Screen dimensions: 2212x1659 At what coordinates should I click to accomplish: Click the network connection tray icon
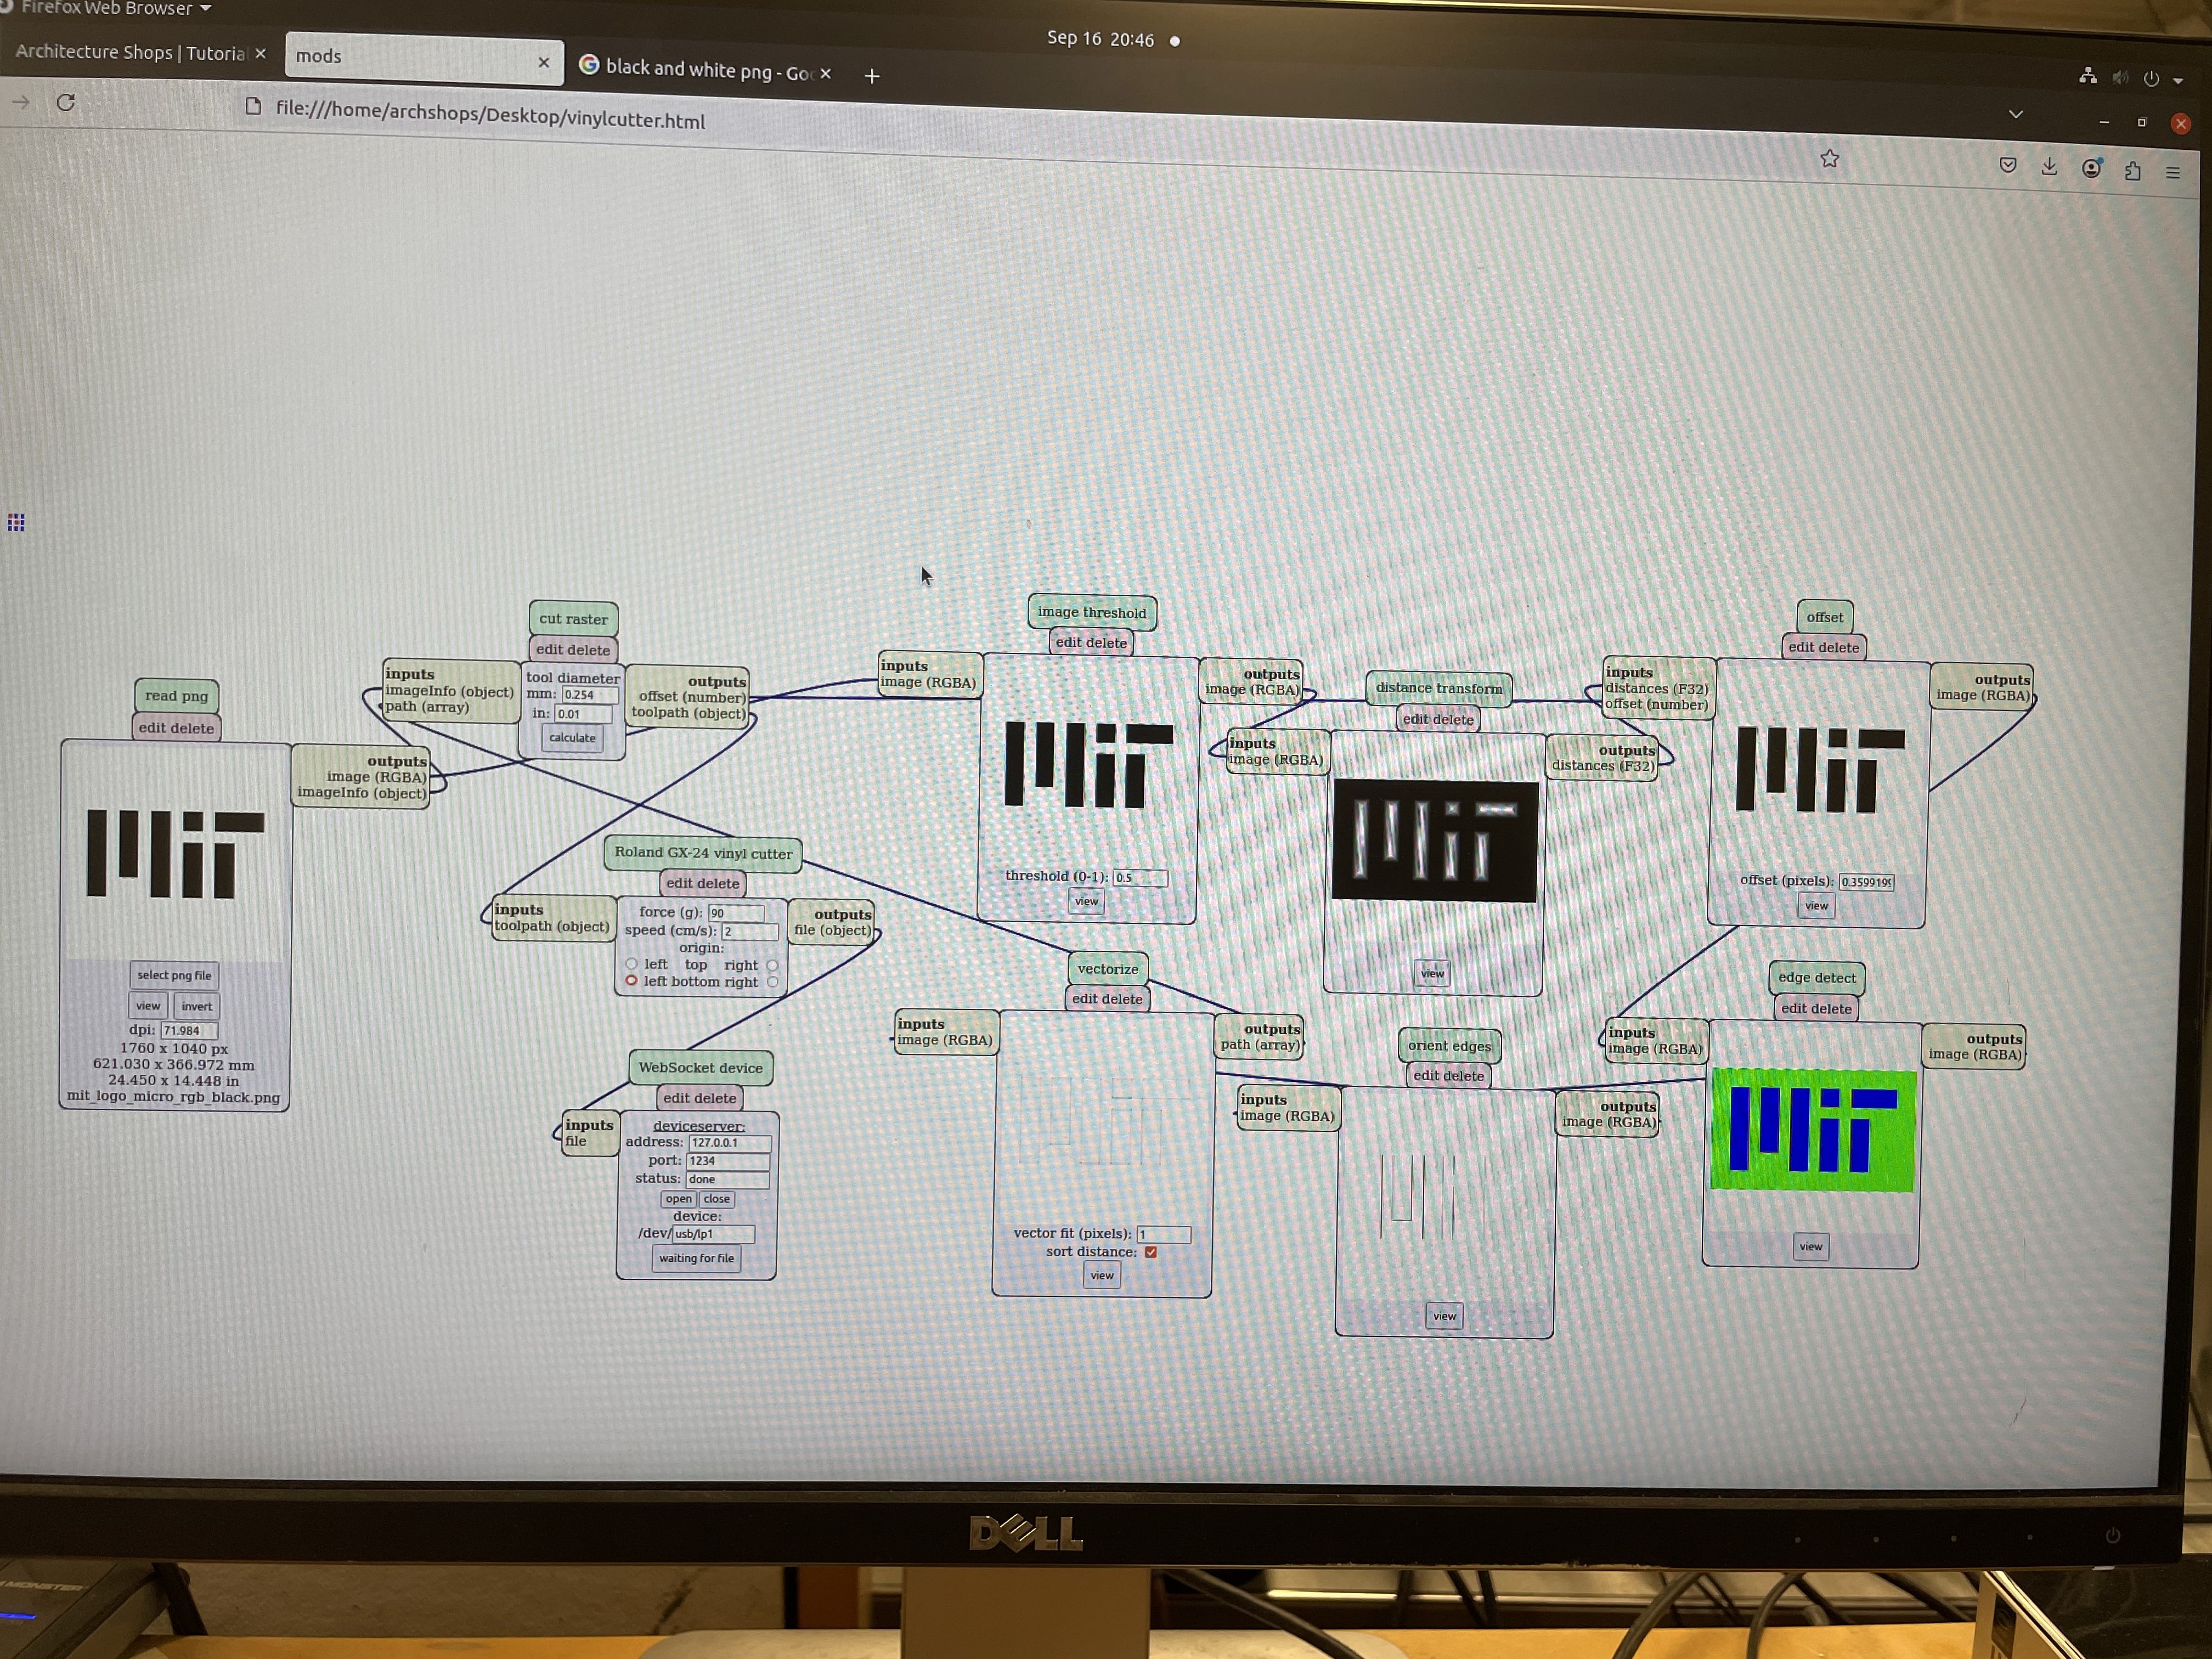coord(2087,76)
